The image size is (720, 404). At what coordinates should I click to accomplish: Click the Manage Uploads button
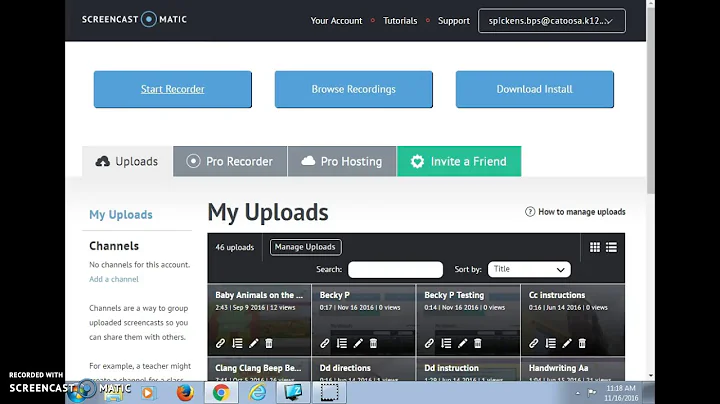pyautogui.click(x=305, y=247)
